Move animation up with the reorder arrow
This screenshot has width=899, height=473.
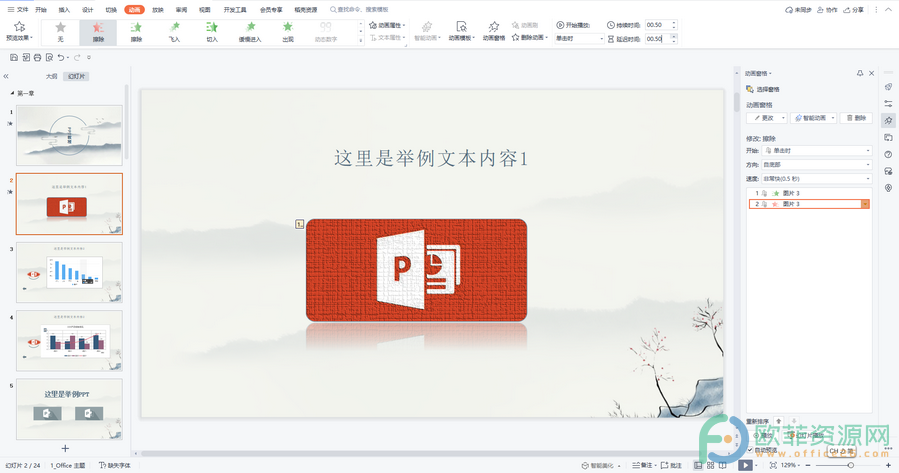[779, 421]
